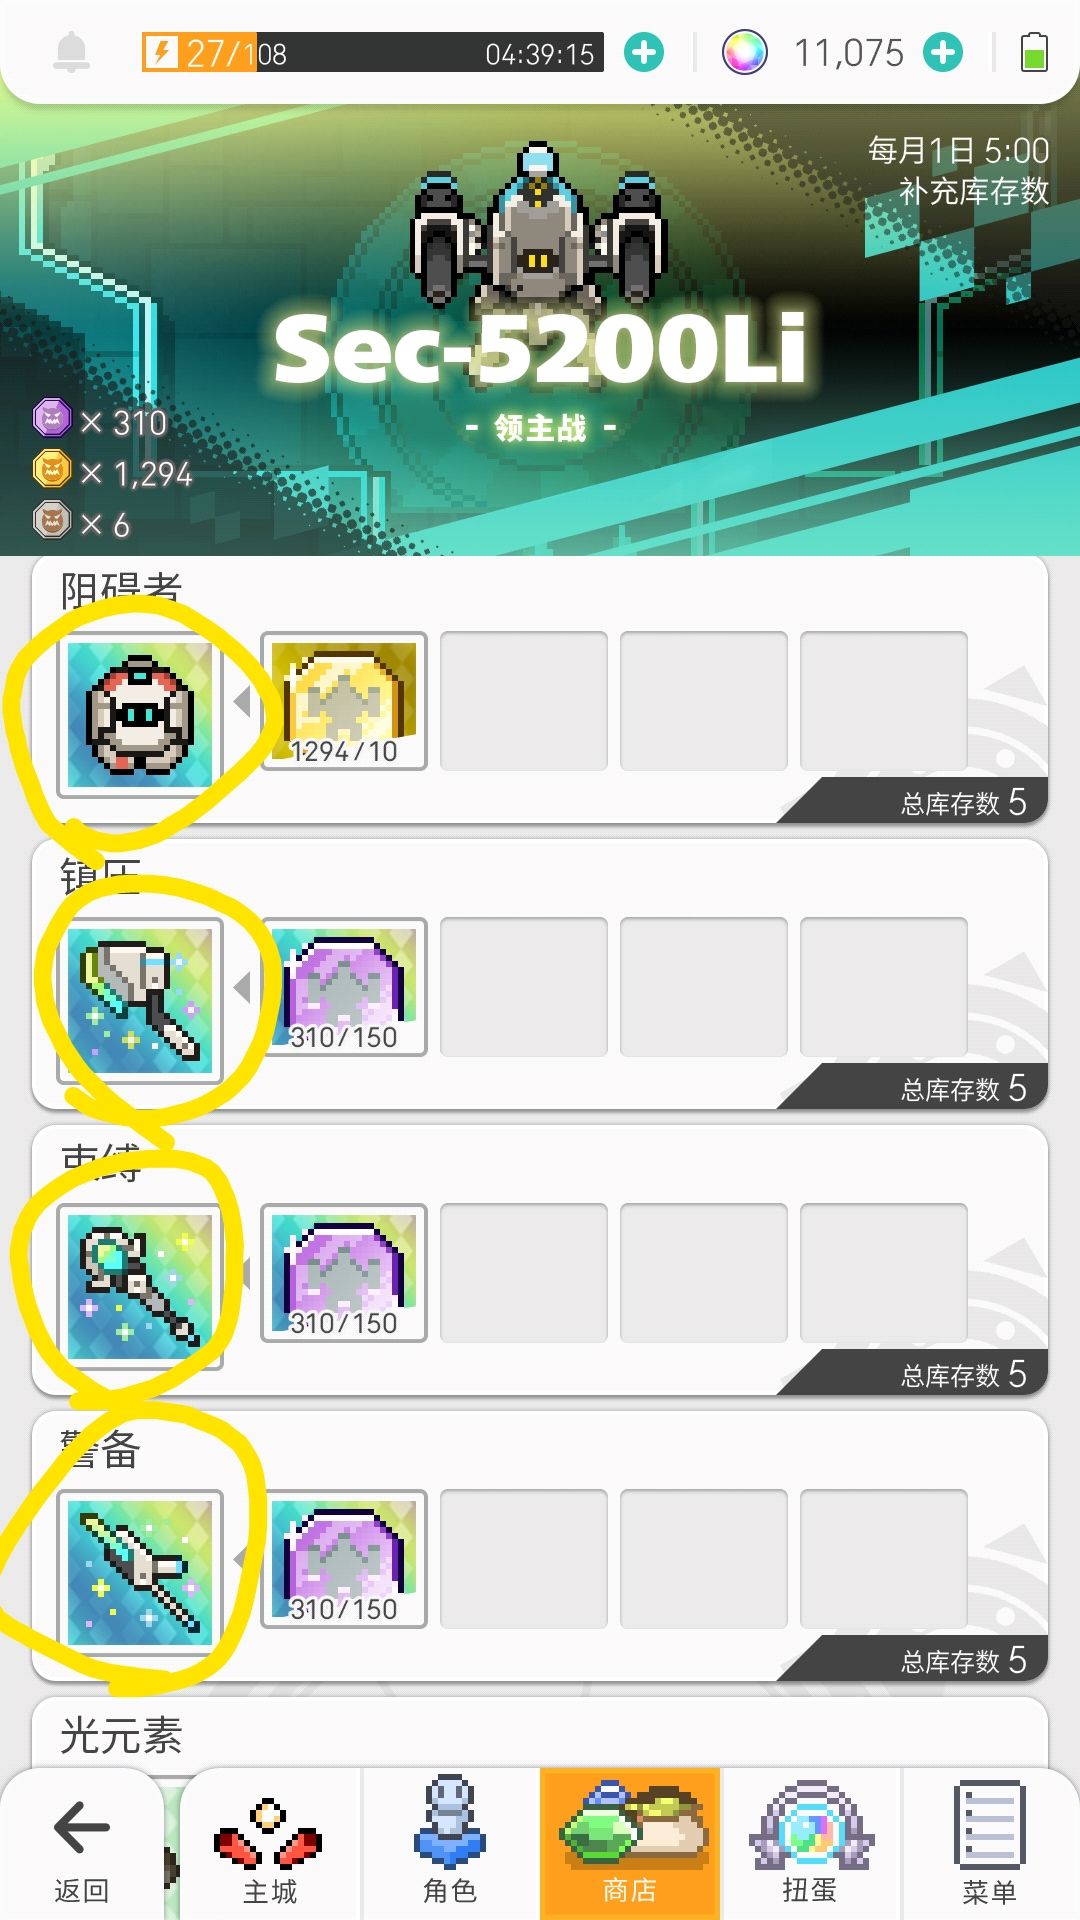Tap the notification bell icon

coord(71,52)
